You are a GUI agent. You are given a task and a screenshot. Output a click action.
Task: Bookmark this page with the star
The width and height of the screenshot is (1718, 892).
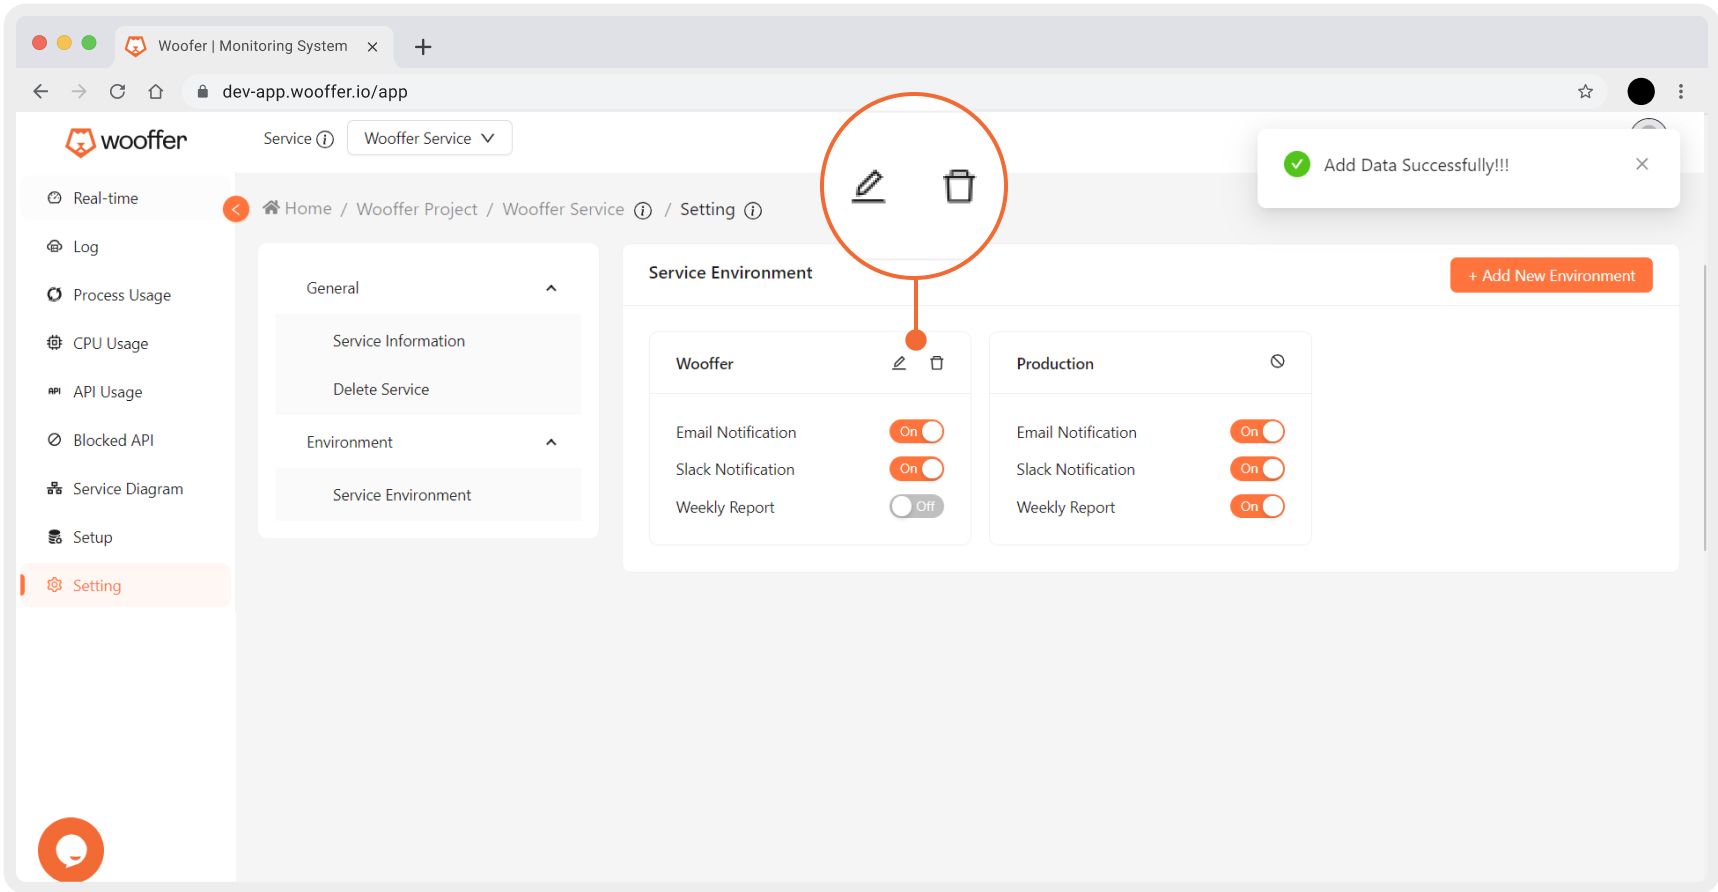(x=1585, y=91)
